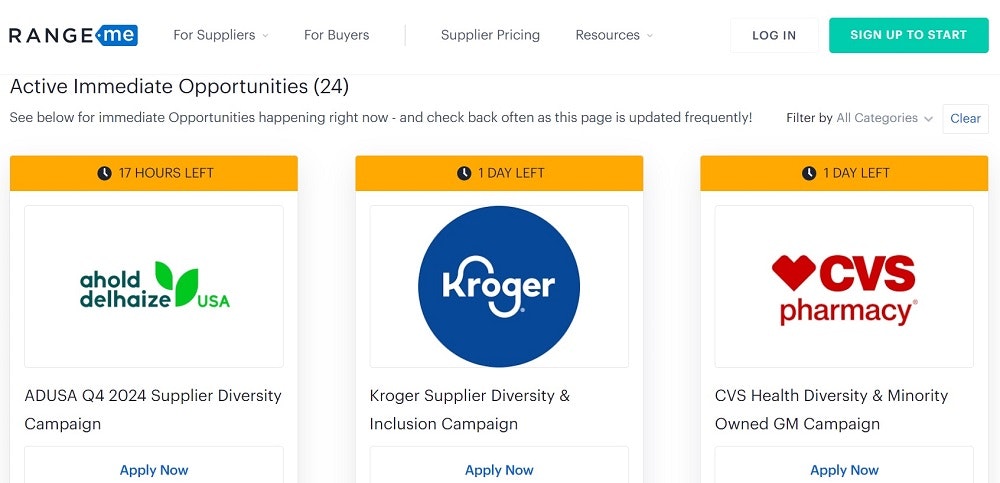1000x483 pixels.
Task: Open the Supplier Pricing page
Action: click(490, 35)
